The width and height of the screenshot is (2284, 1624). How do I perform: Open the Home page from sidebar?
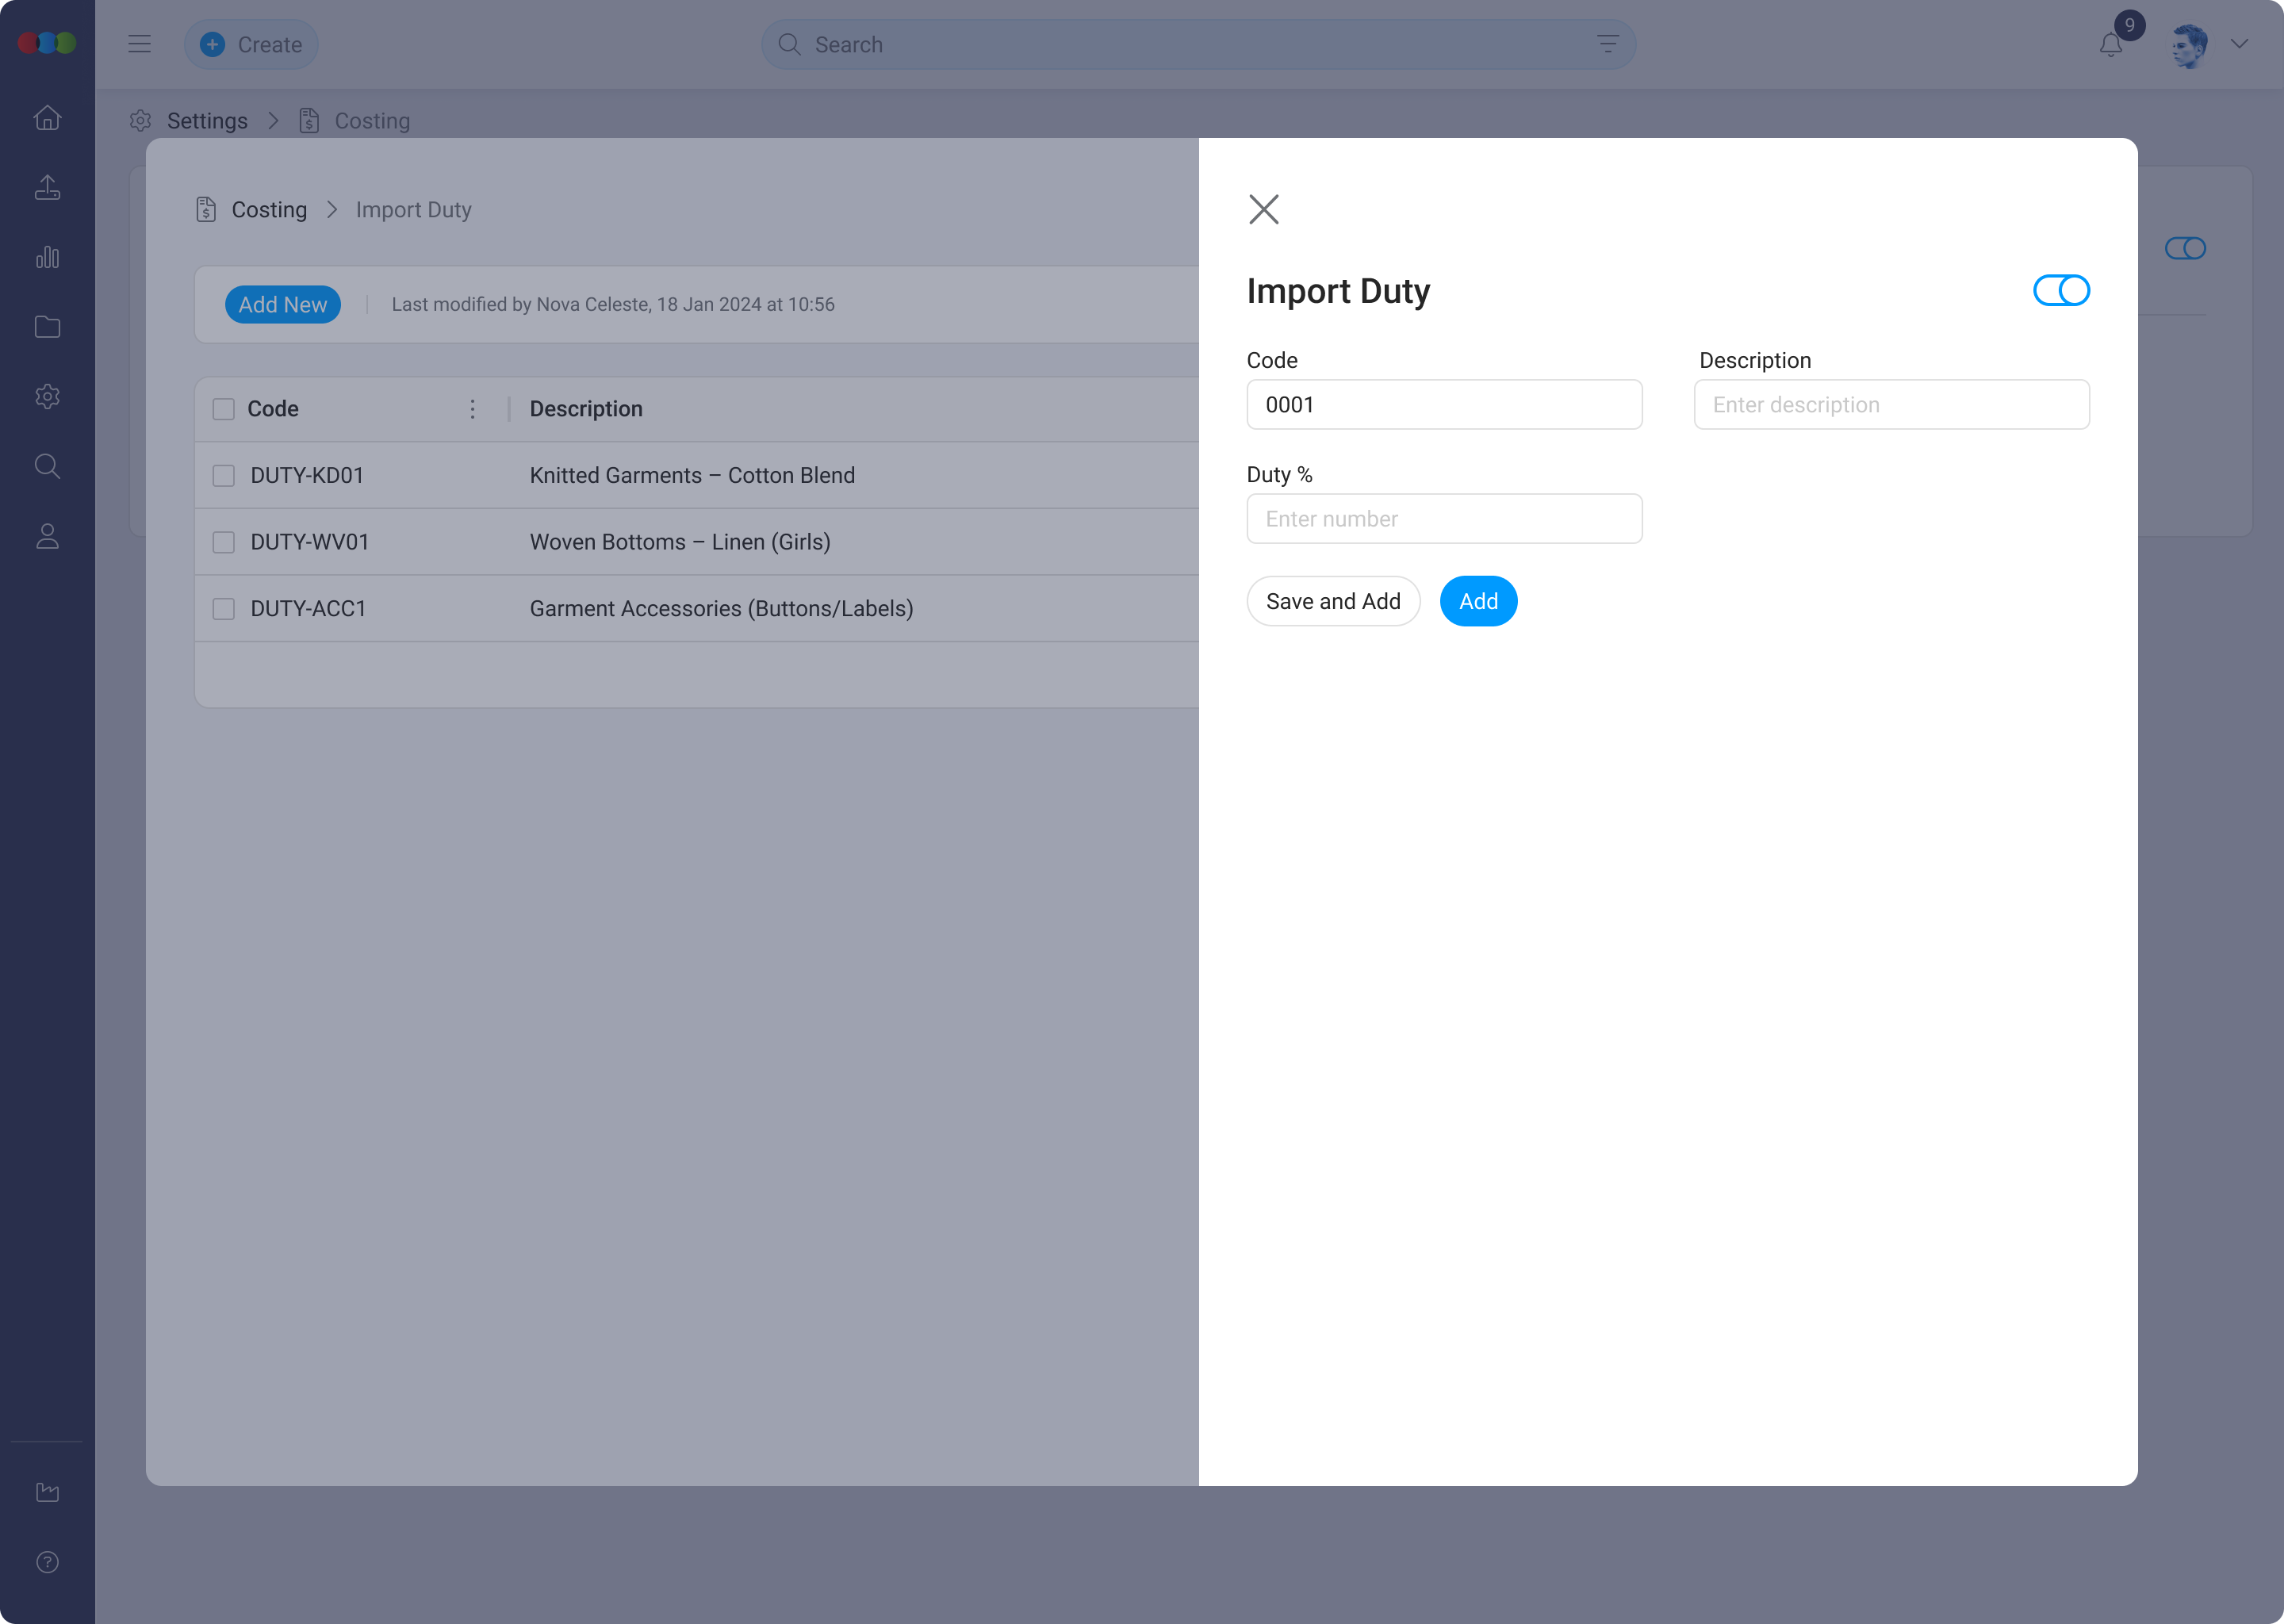click(47, 117)
